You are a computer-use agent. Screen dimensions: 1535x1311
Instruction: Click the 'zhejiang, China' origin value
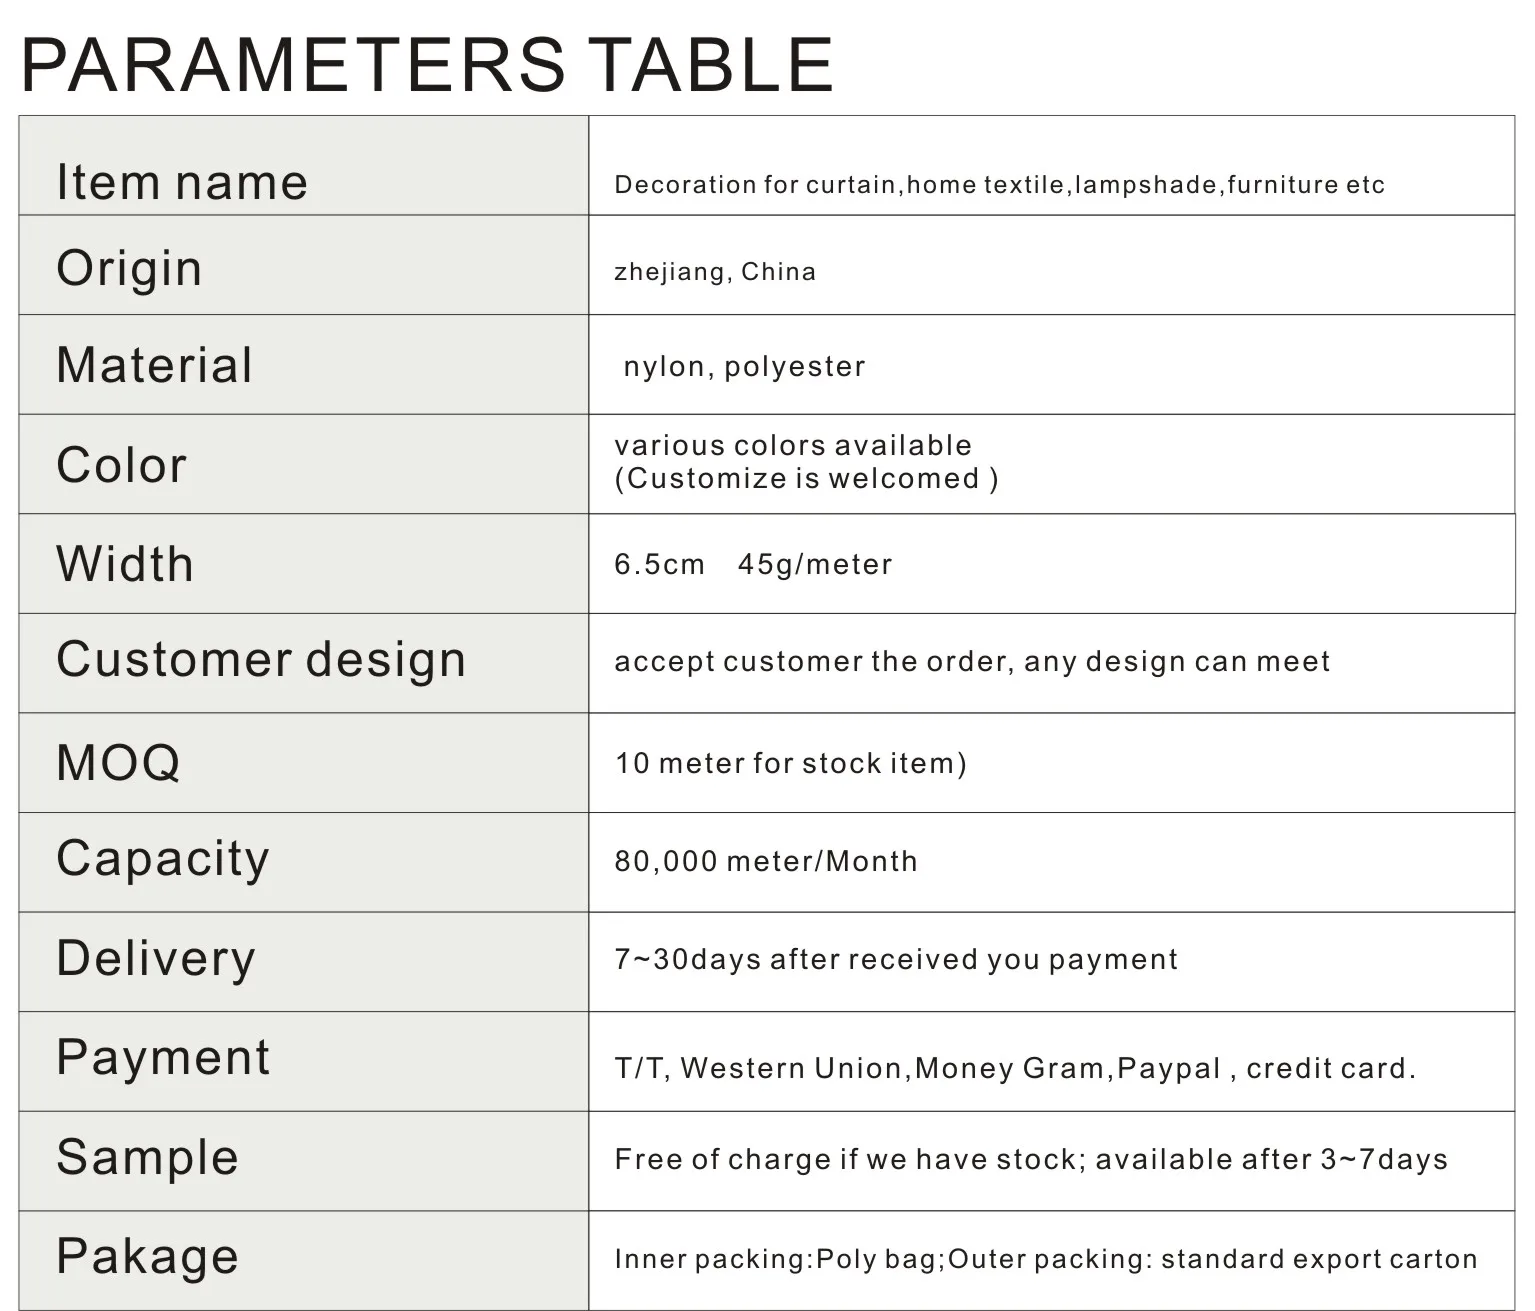point(715,272)
